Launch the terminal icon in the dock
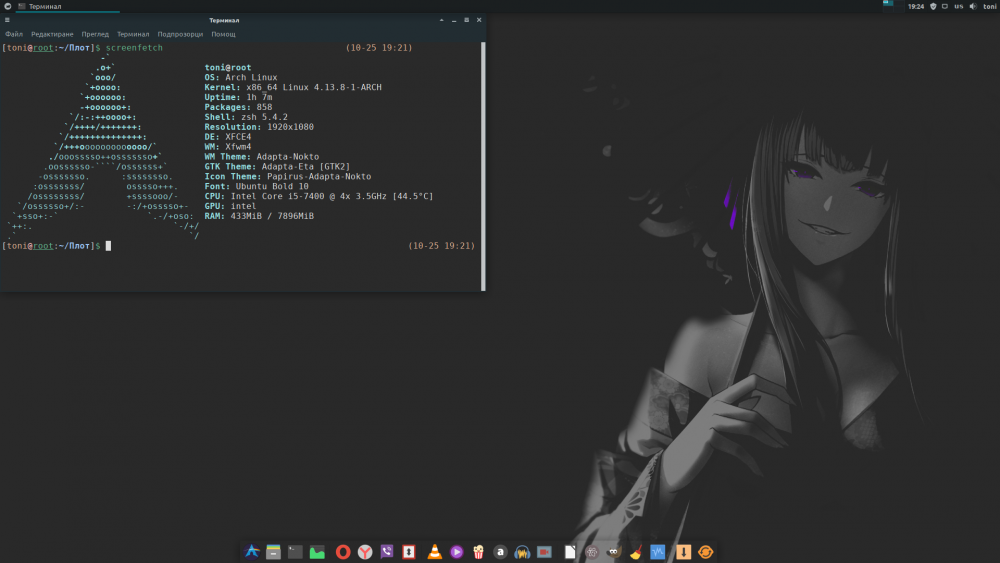This screenshot has width=1000, height=563. tap(295, 552)
